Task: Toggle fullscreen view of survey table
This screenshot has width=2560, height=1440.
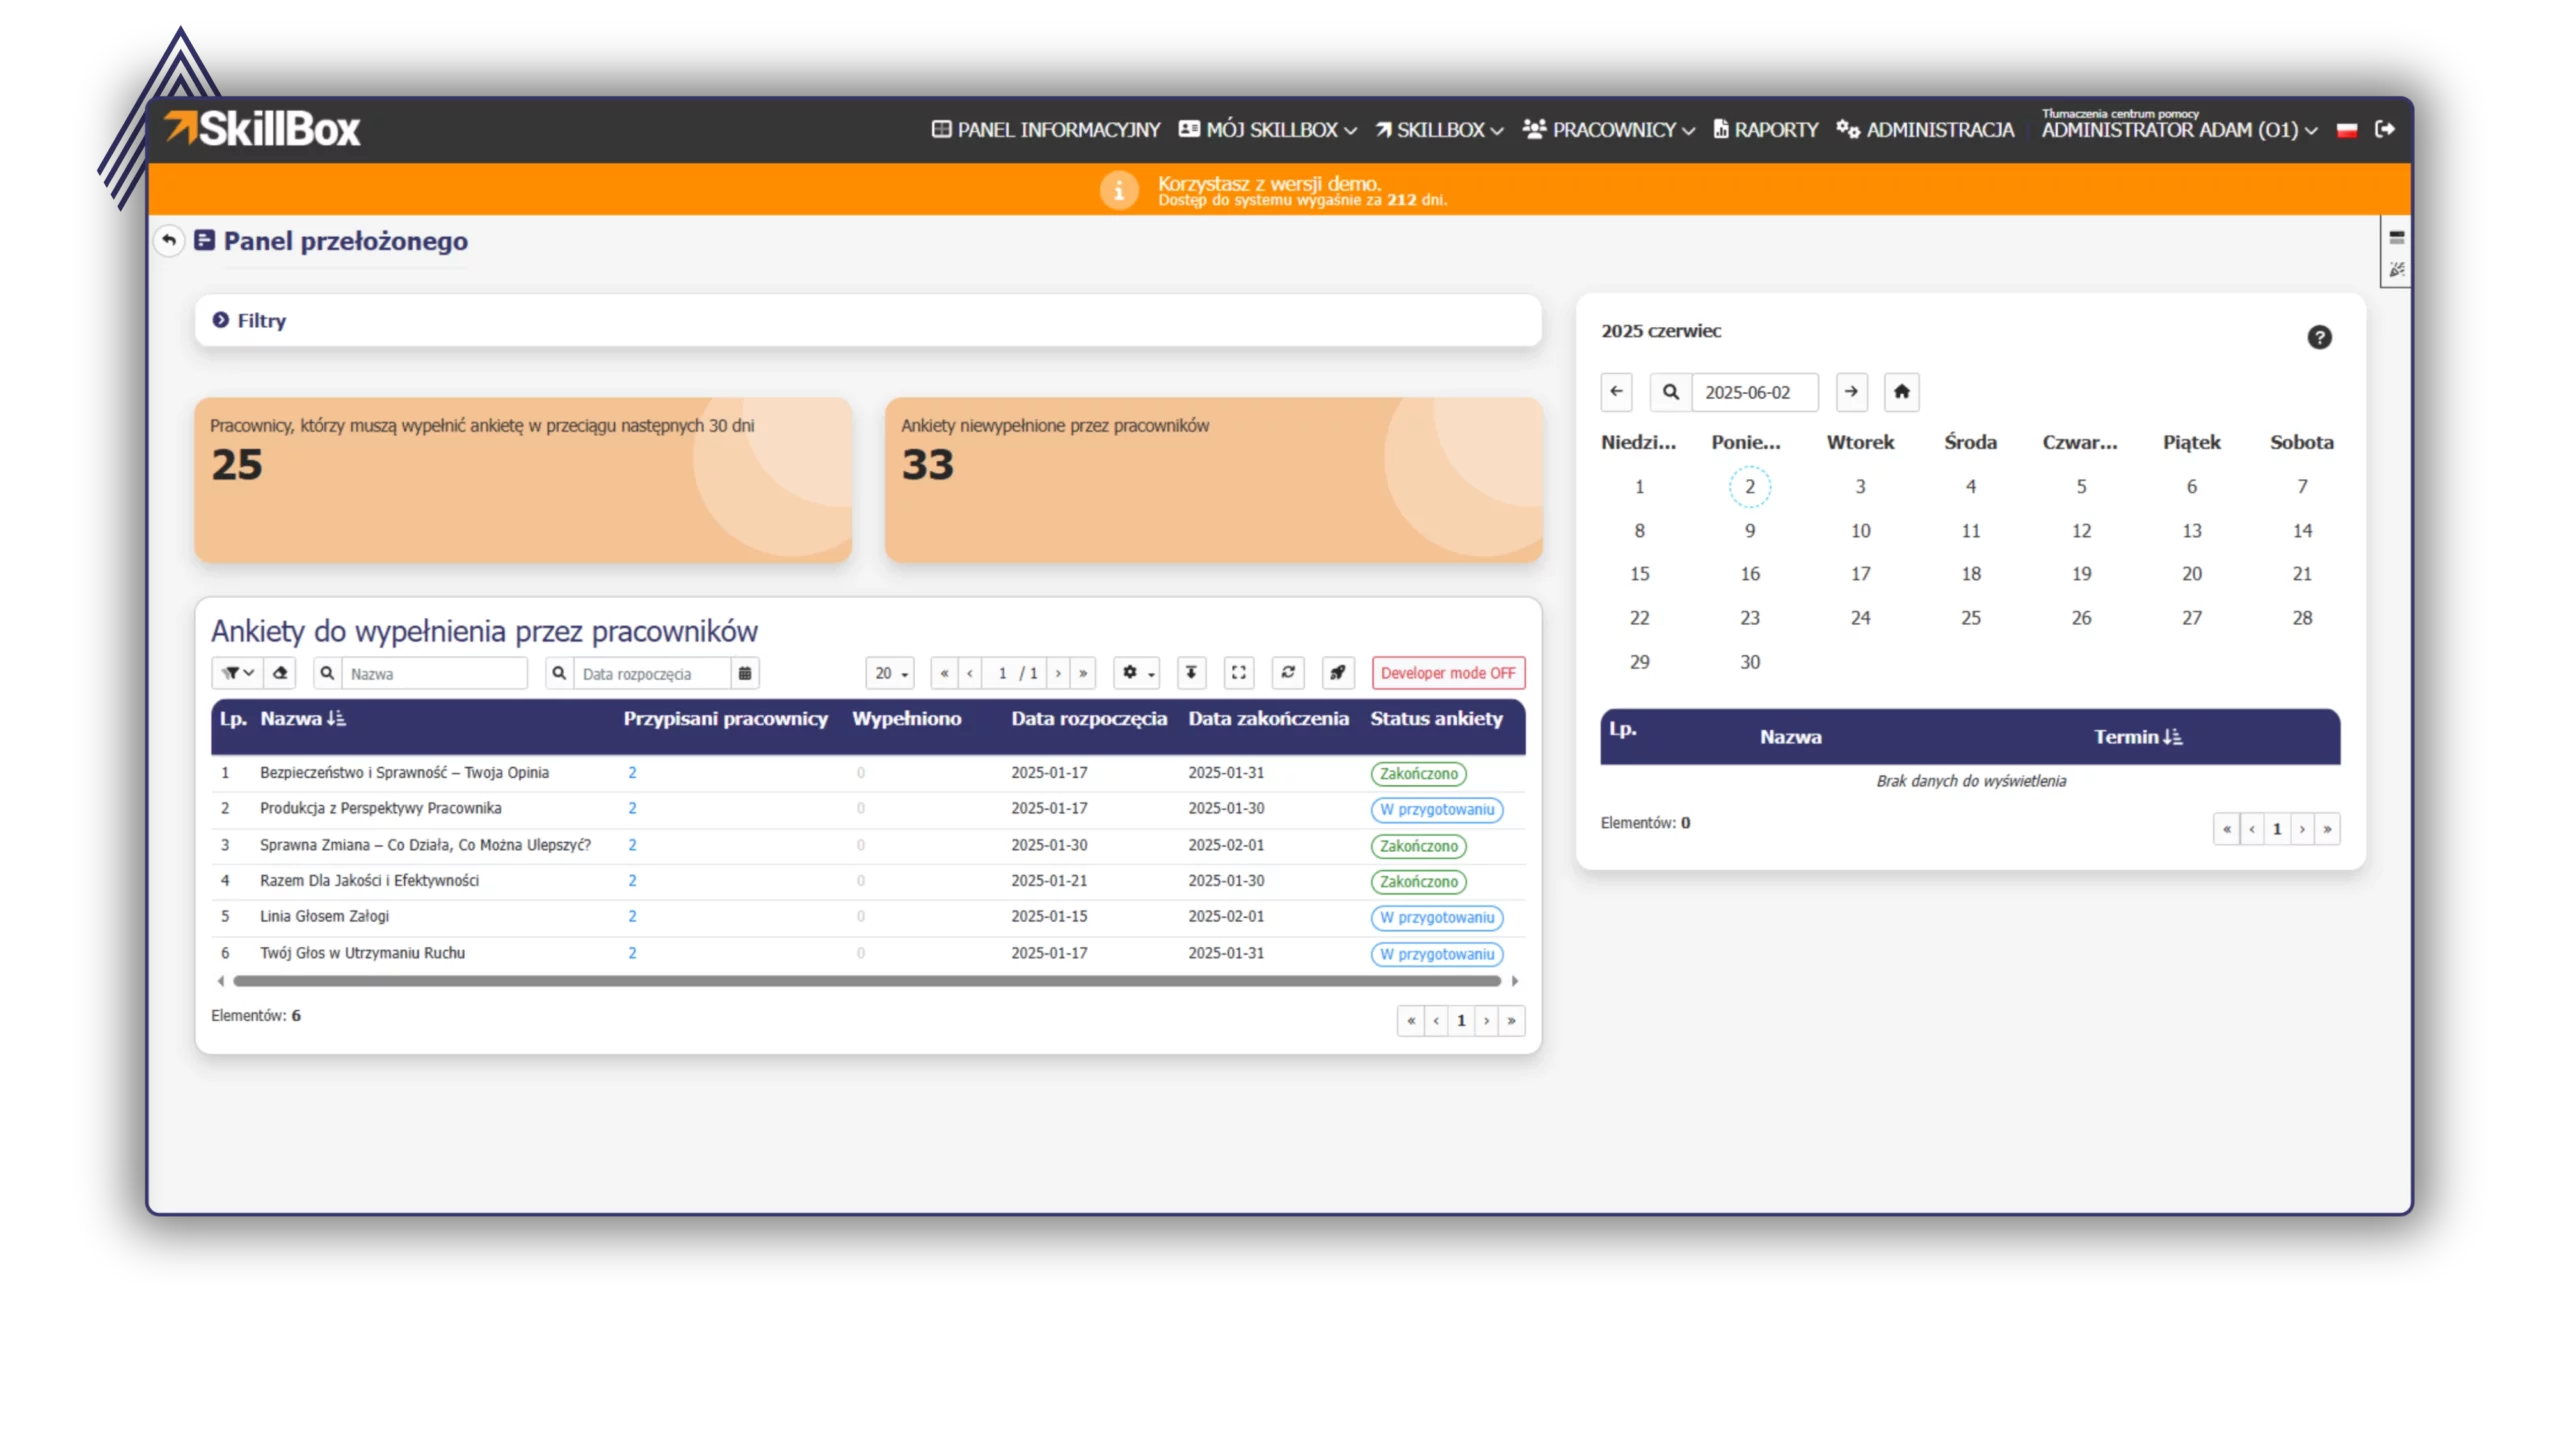Action: [x=1239, y=673]
